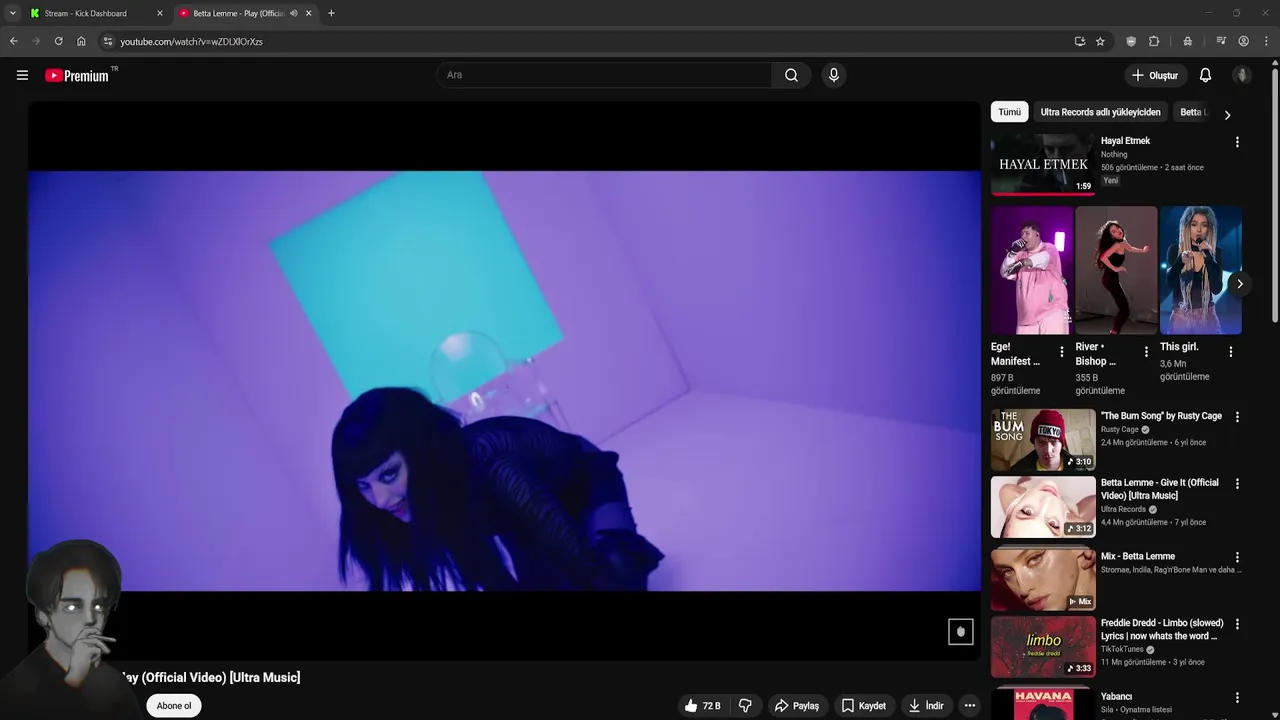Viewport: 1280px width, 720px height.
Task: Open browser media controls icon
Action: point(1221,41)
